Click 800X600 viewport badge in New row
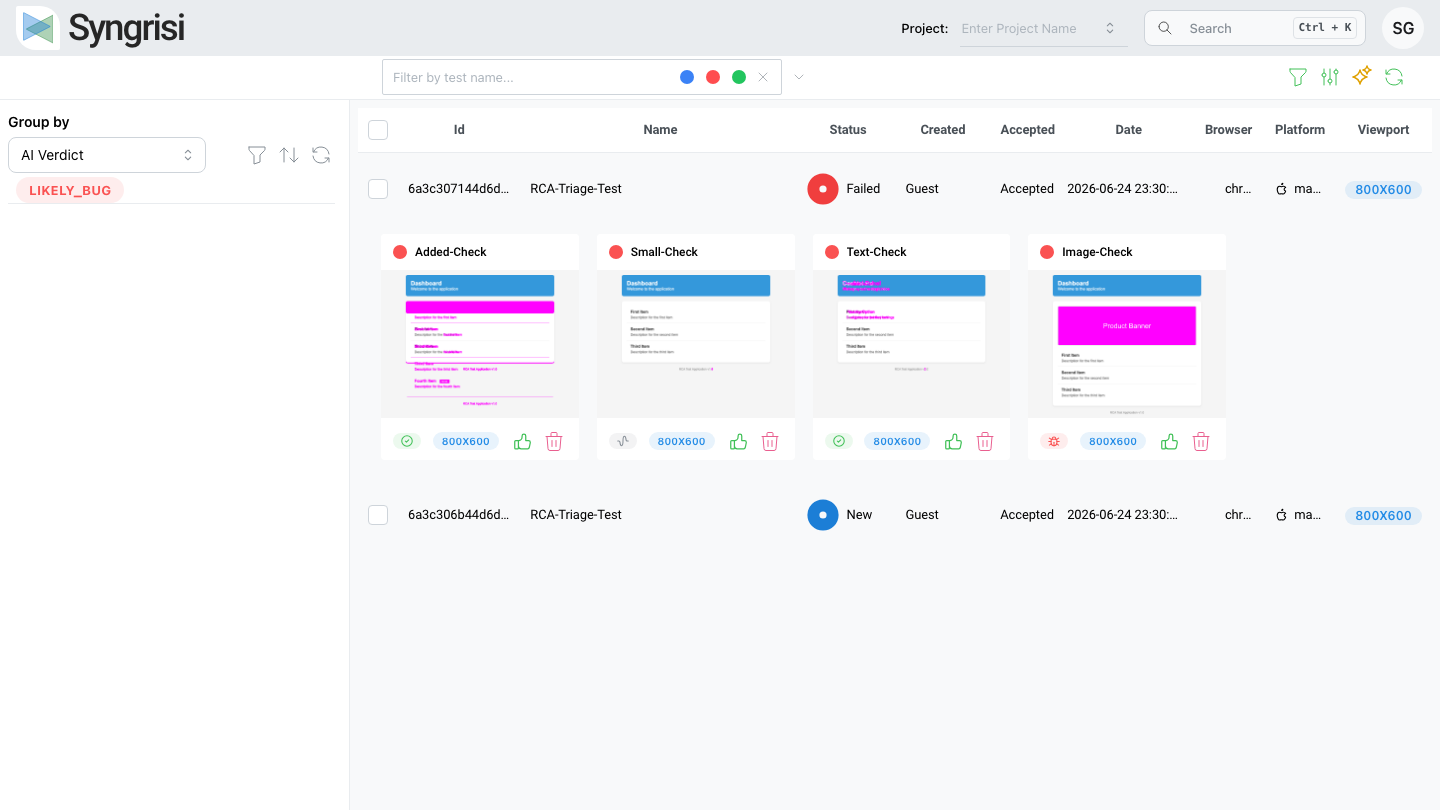Viewport: 1440px width, 810px height. (x=1383, y=516)
